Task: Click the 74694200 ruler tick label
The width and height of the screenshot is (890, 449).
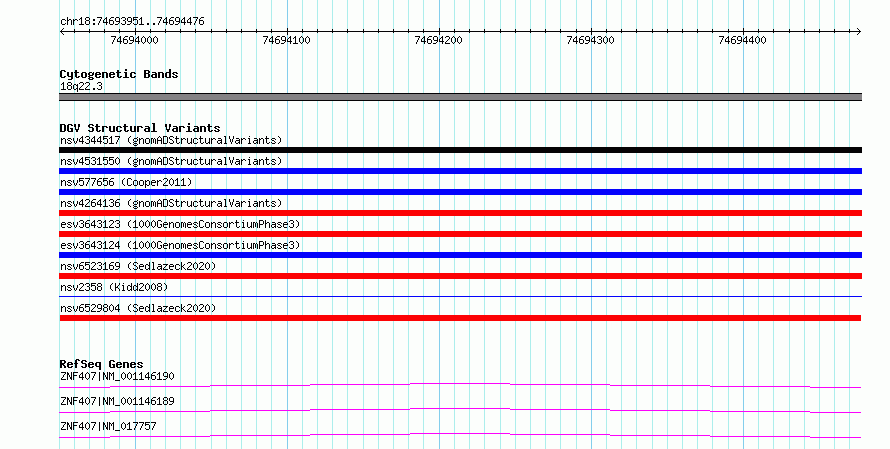Action: pos(439,40)
